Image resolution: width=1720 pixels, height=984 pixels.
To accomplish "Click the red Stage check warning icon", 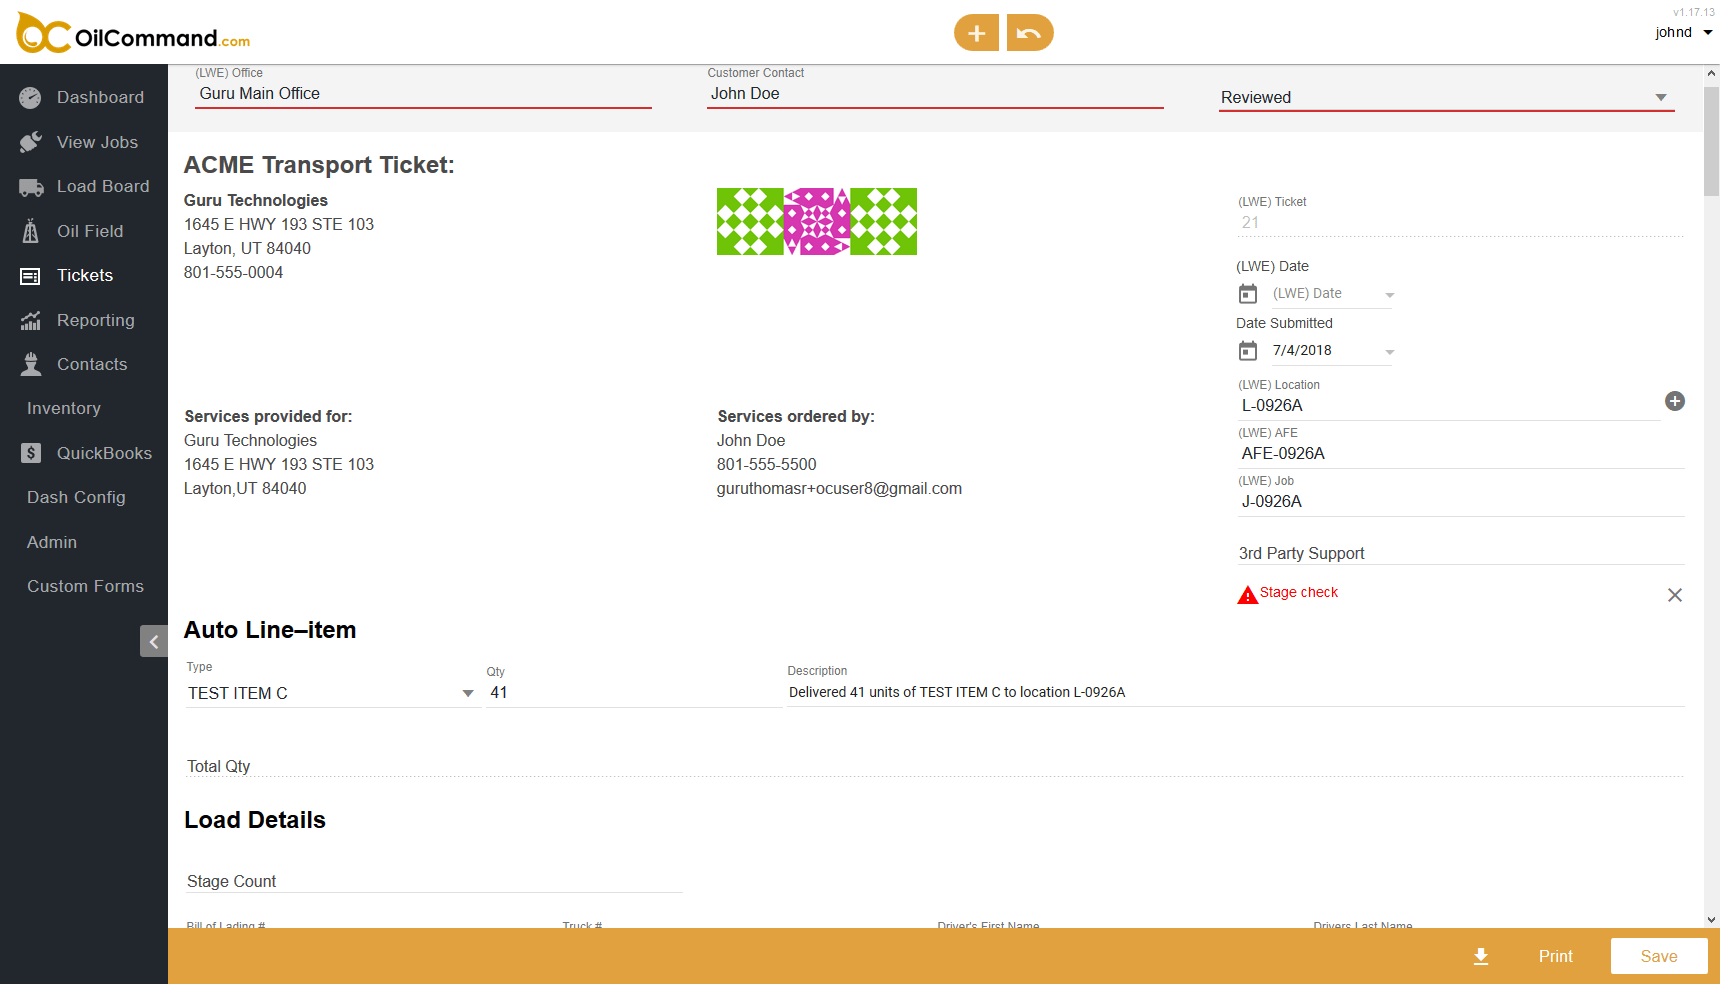I will coord(1247,594).
